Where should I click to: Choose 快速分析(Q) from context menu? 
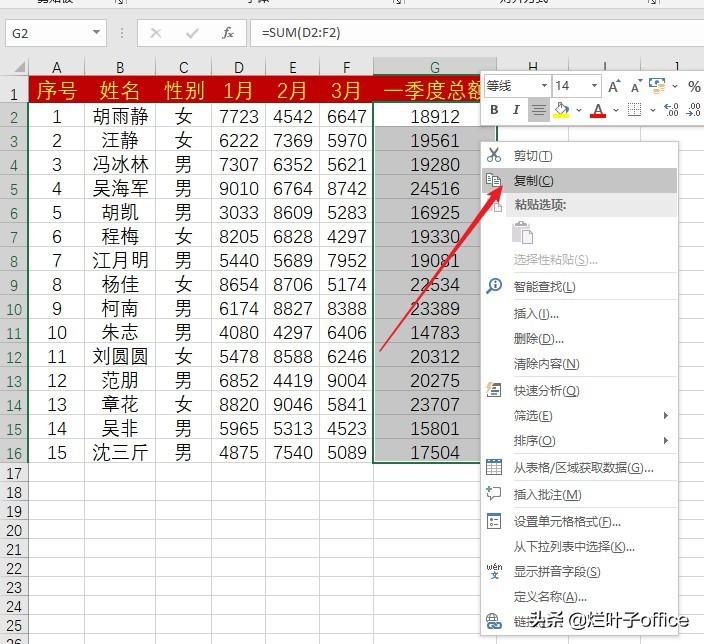(x=579, y=391)
